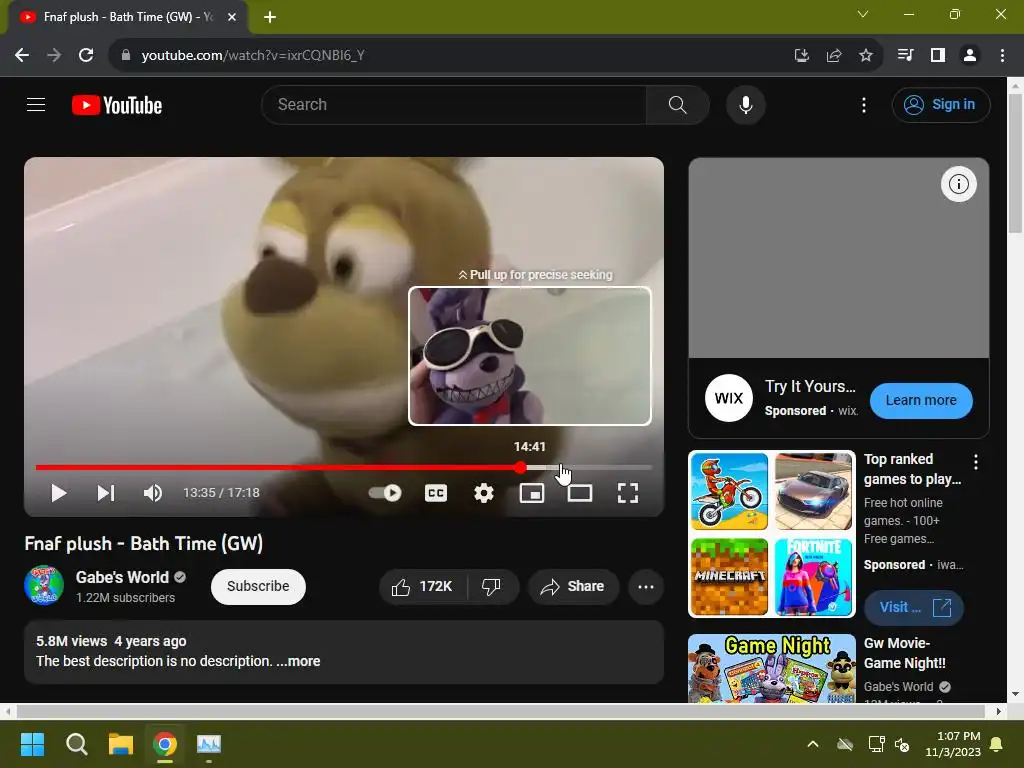Enable miniplayer mode
Image resolution: width=1024 pixels, height=768 pixels.
tap(532, 493)
